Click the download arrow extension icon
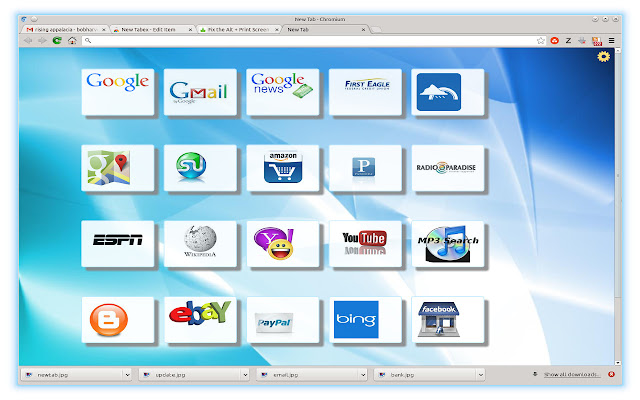The height and width of the screenshot is (400, 640). coord(582,40)
